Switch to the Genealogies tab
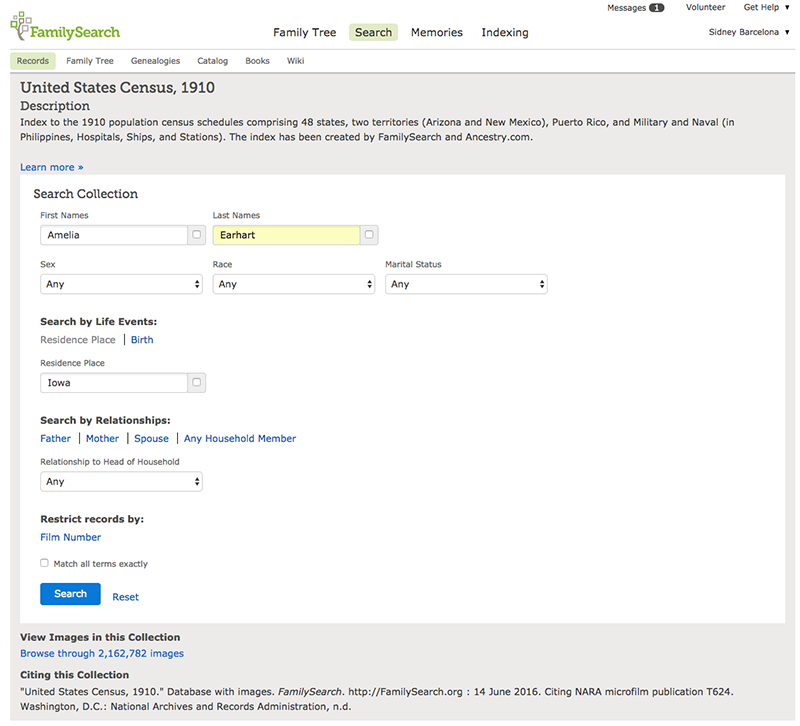 click(x=155, y=61)
